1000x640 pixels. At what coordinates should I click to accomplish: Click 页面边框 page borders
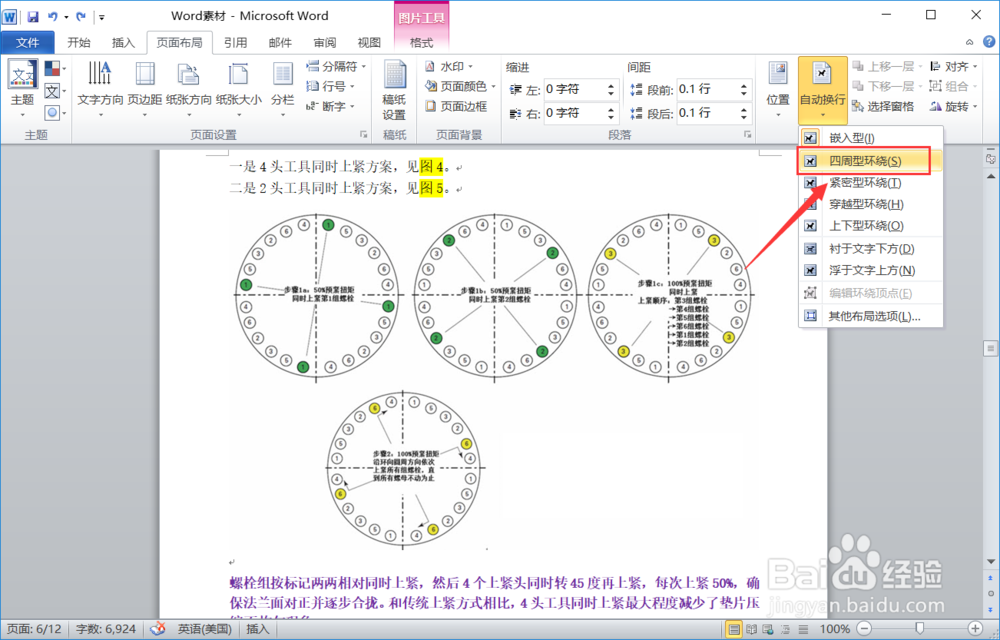(457, 106)
